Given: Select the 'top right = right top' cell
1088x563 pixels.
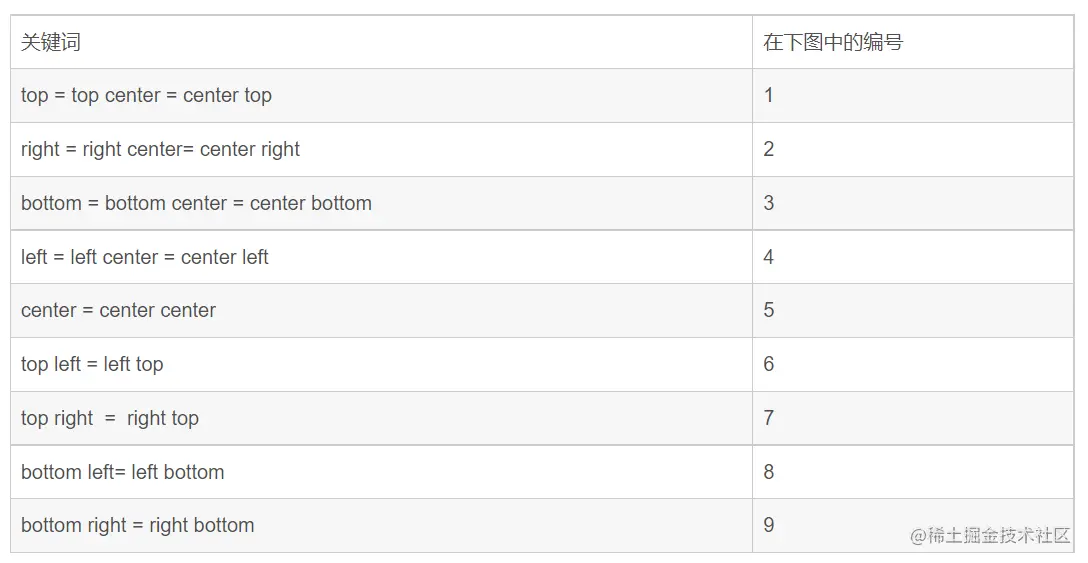Looking at the screenshot, I should tap(110, 418).
